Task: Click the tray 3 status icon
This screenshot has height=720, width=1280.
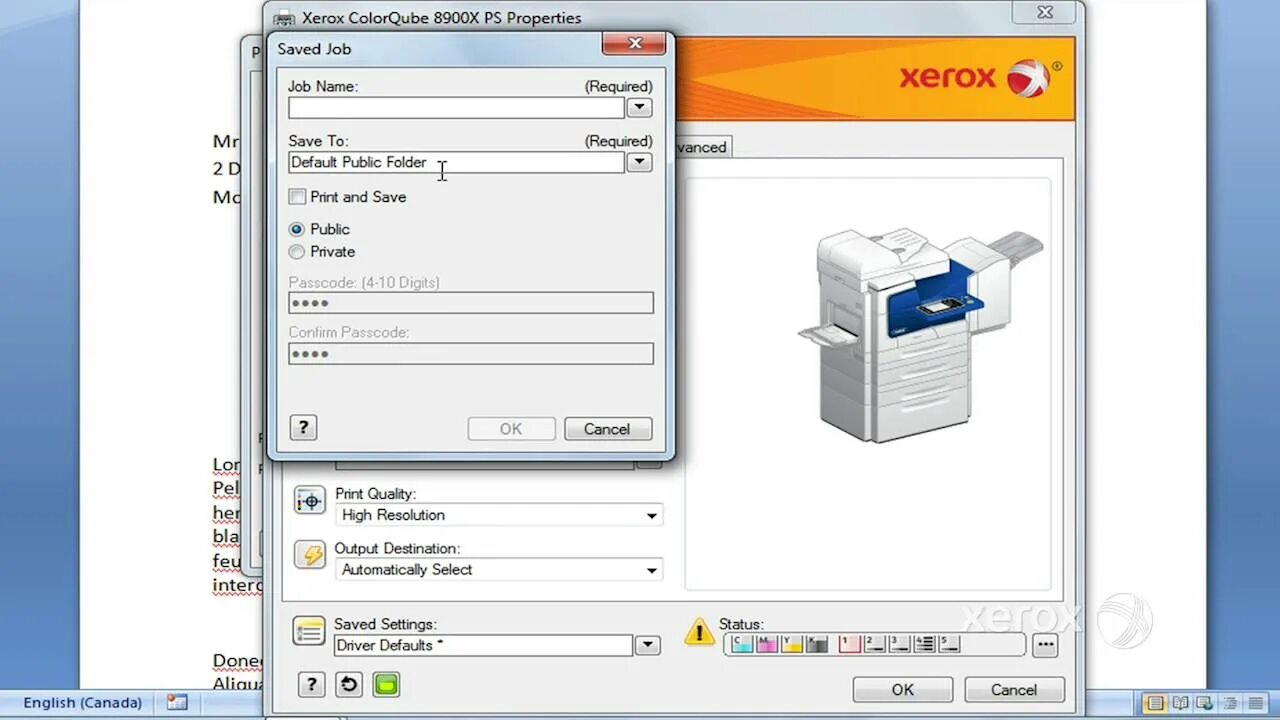Action: pos(900,644)
